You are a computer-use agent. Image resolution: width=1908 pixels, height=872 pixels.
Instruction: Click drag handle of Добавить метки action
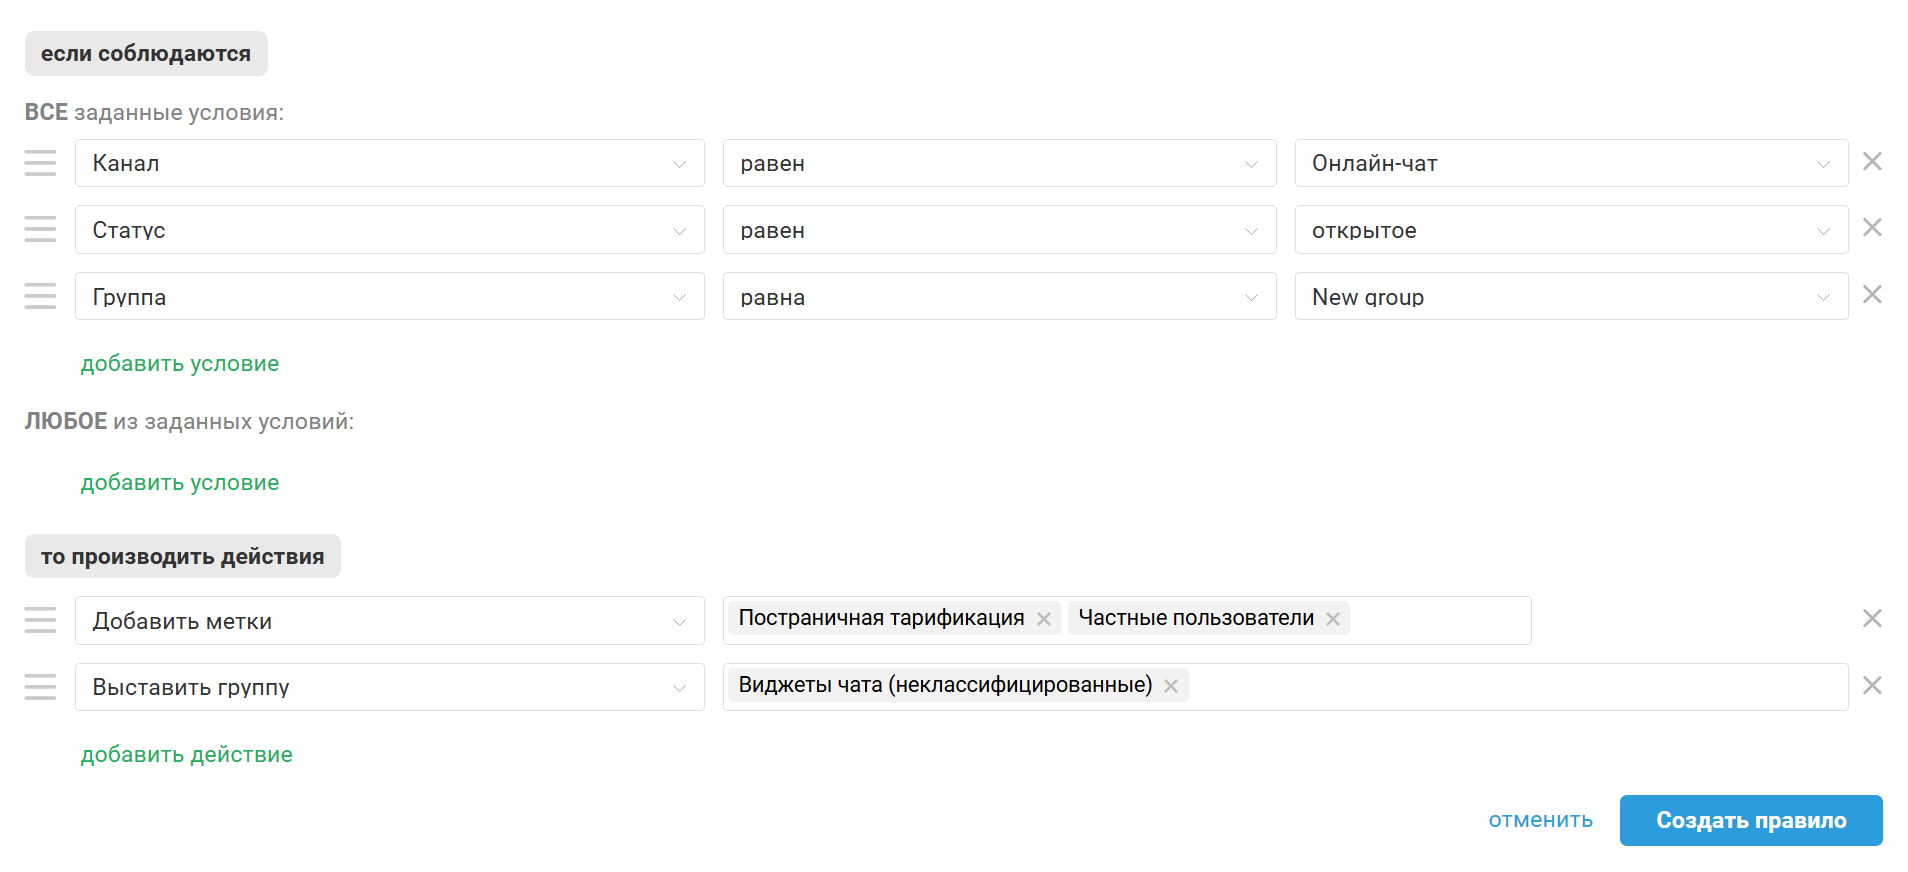pyautogui.click(x=40, y=620)
